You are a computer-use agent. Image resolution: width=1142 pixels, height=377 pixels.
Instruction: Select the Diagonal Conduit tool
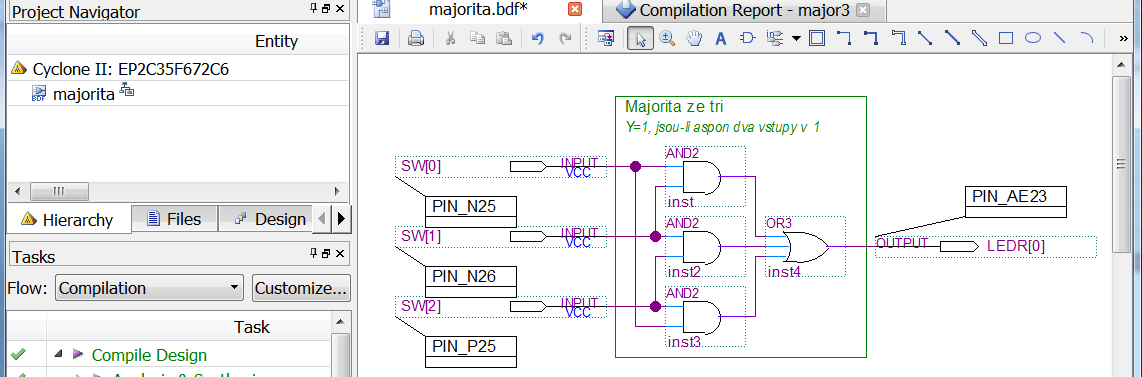tap(979, 39)
